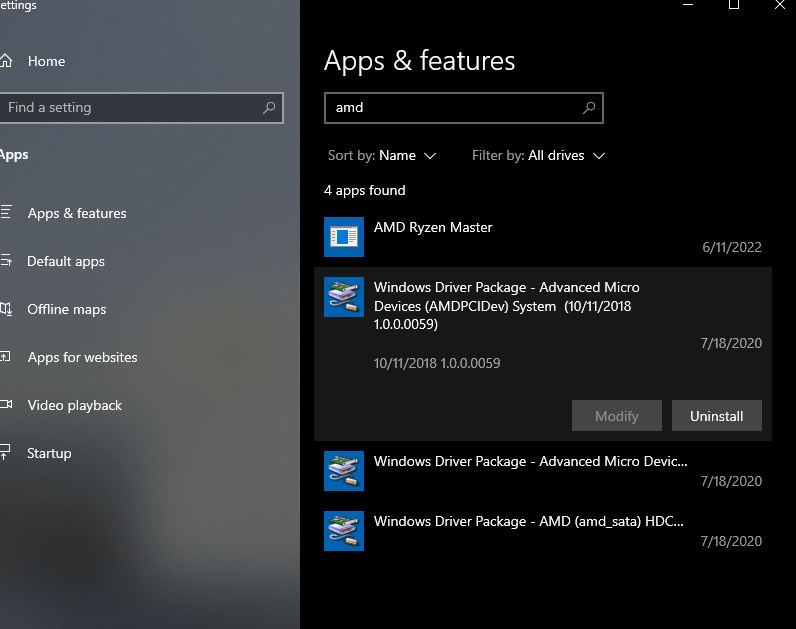796x629 pixels.
Task: Open Apps & features in sidebar
Action: (76, 213)
